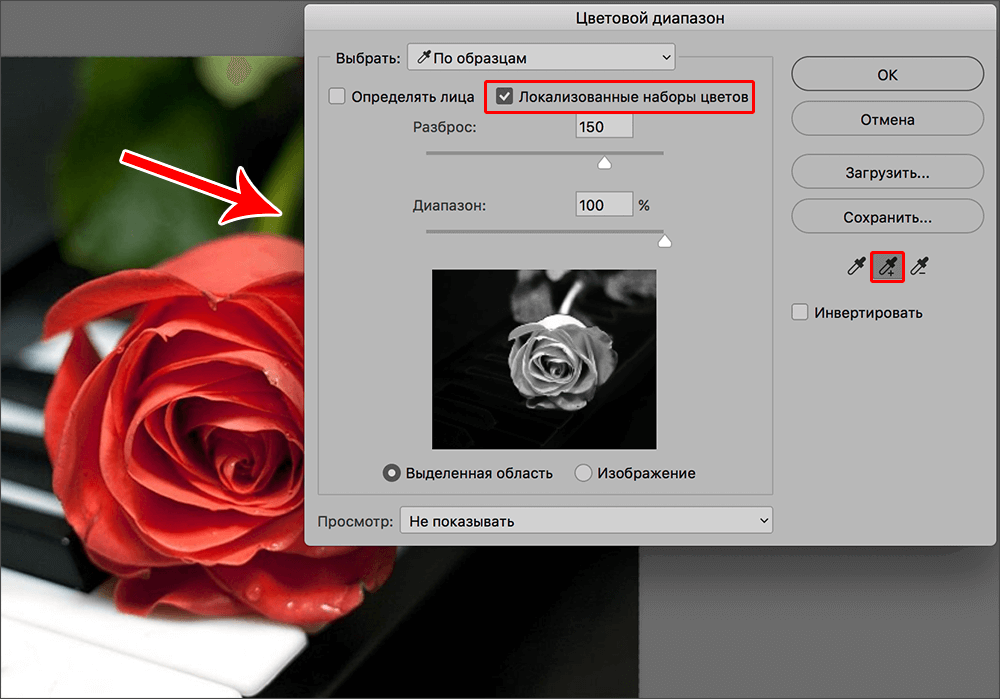Click the Сохранить... button
The image size is (1000, 699).
click(887, 216)
